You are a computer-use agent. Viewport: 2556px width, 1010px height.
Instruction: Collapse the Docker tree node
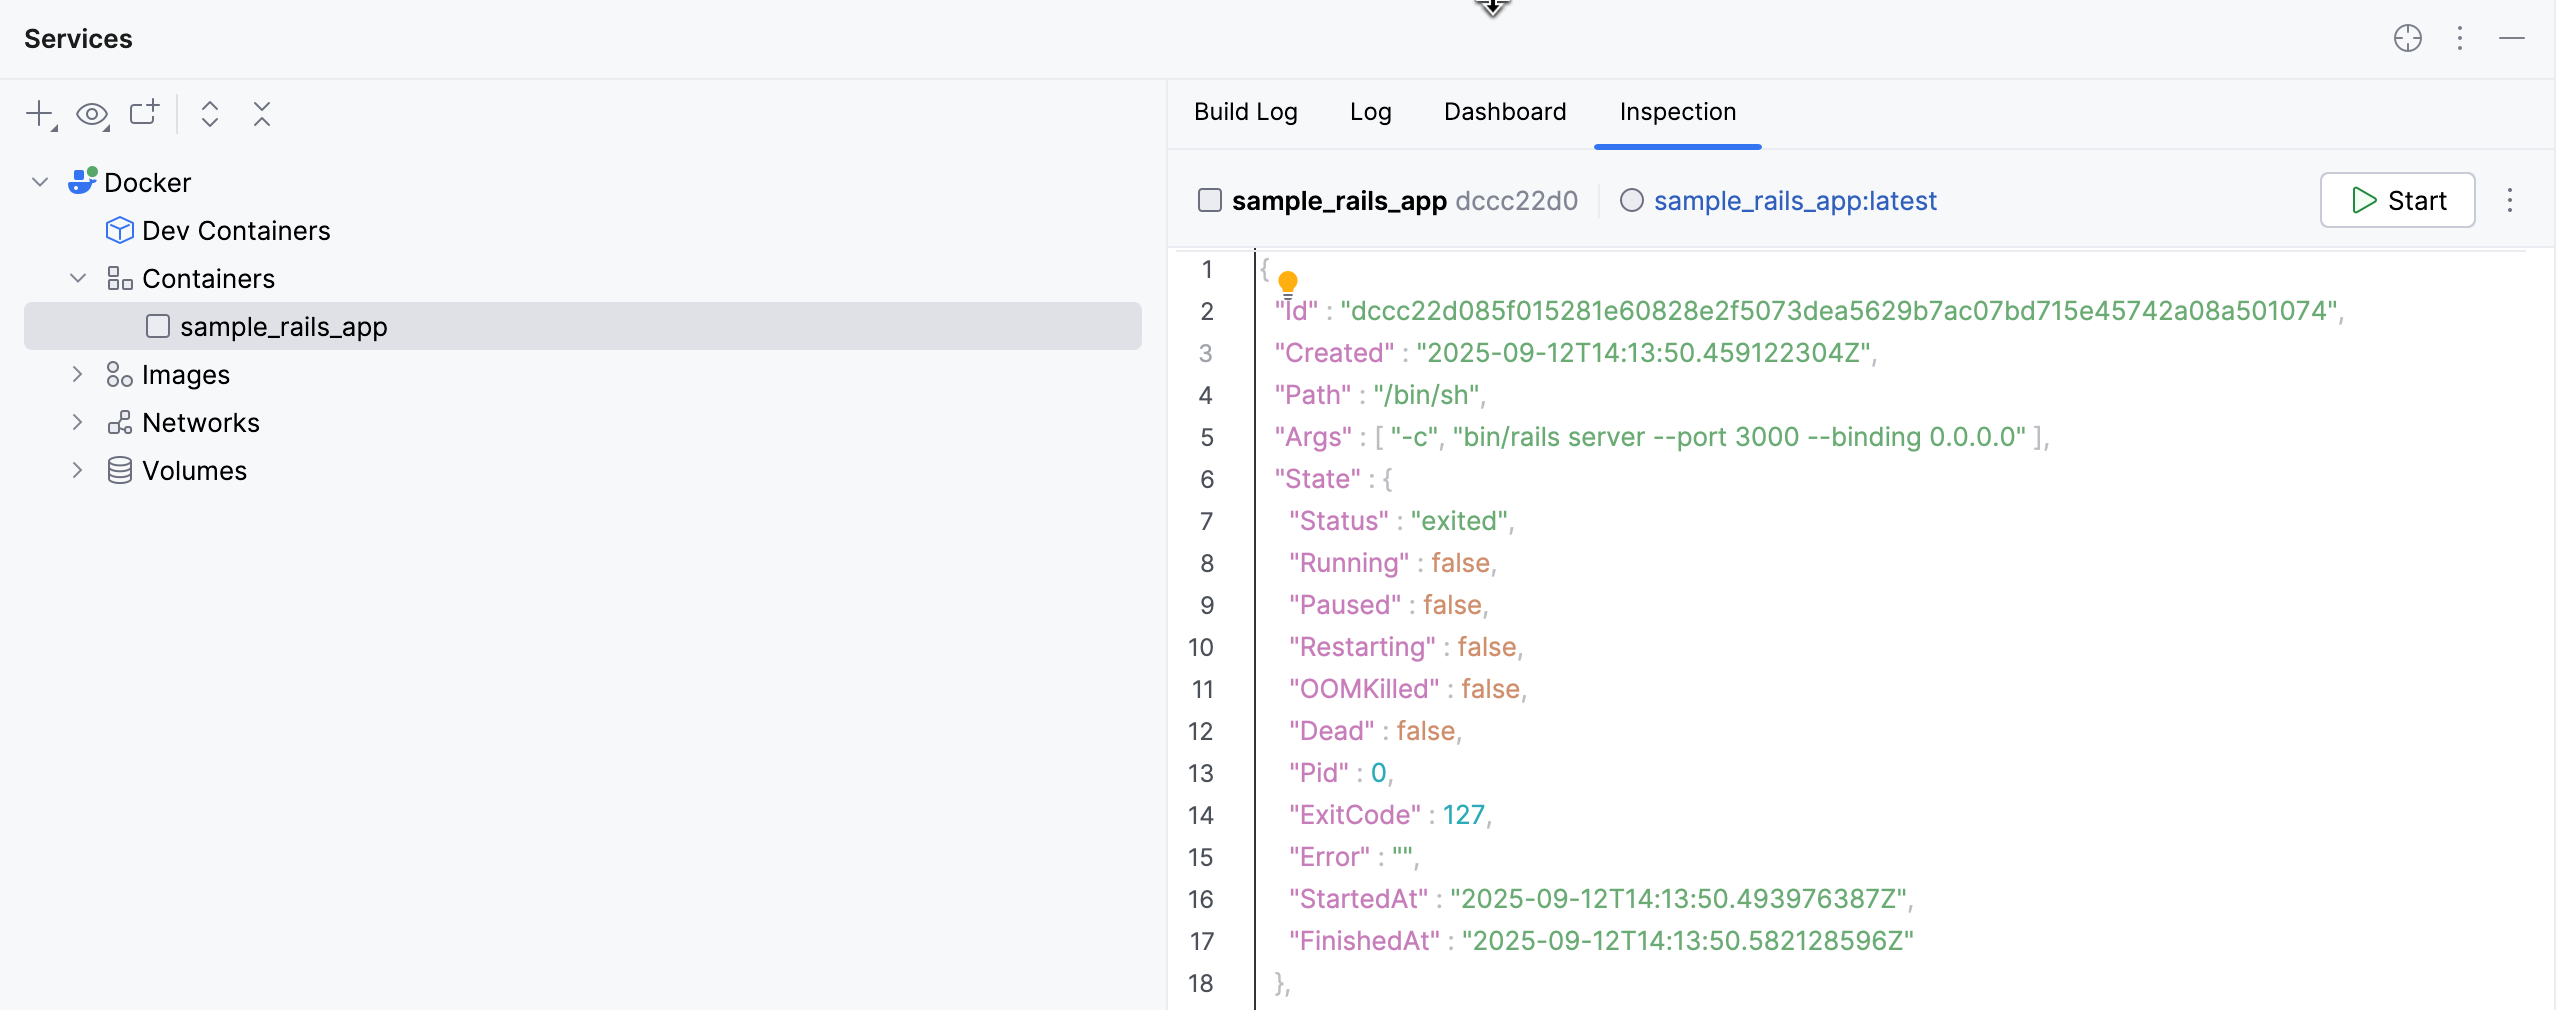click(40, 182)
